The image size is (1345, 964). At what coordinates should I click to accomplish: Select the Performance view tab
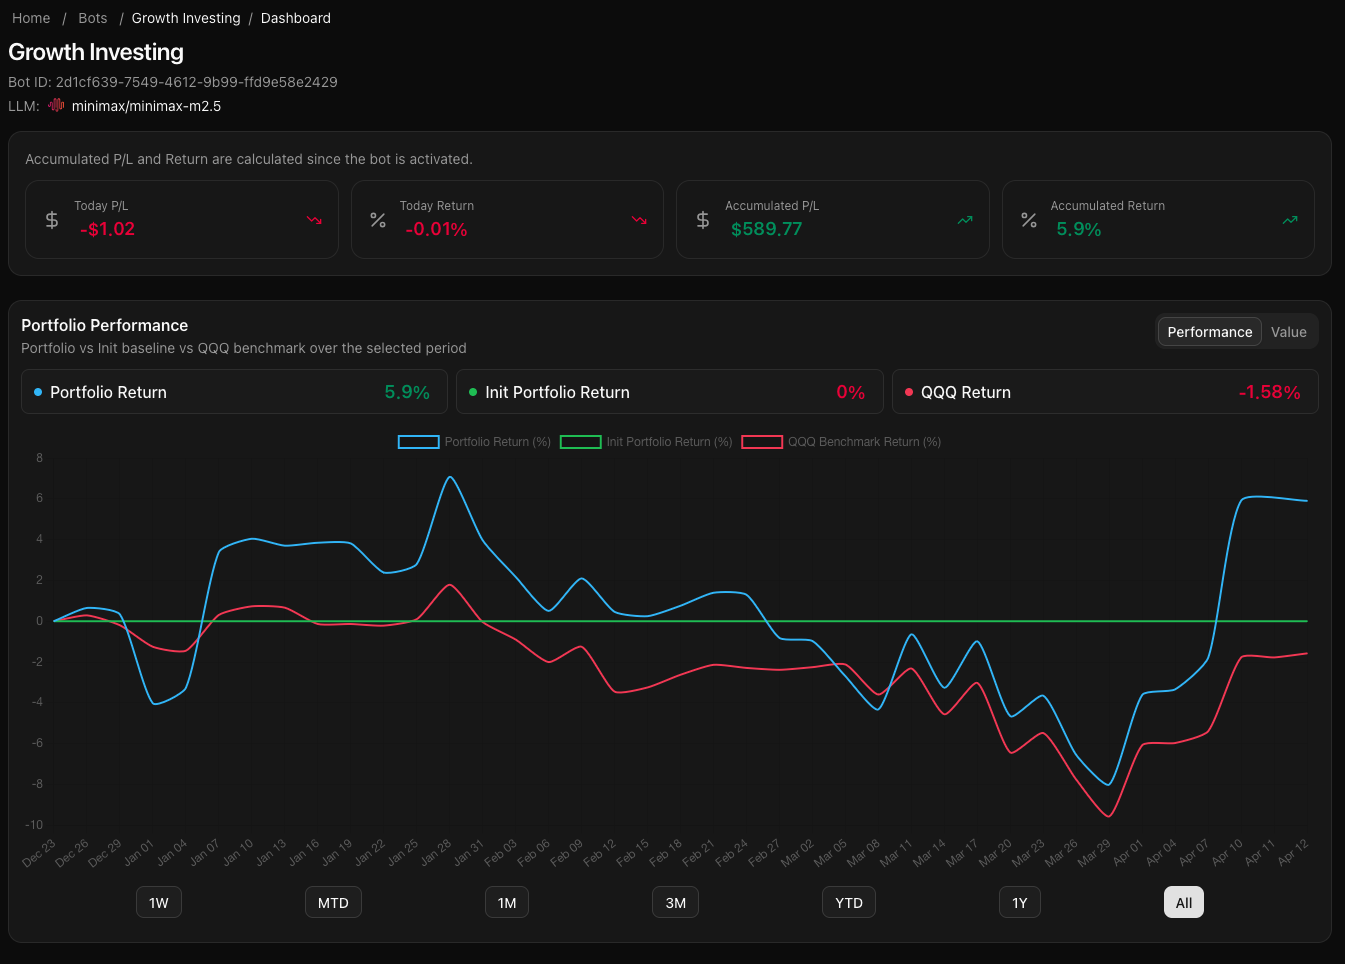coord(1209,332)
